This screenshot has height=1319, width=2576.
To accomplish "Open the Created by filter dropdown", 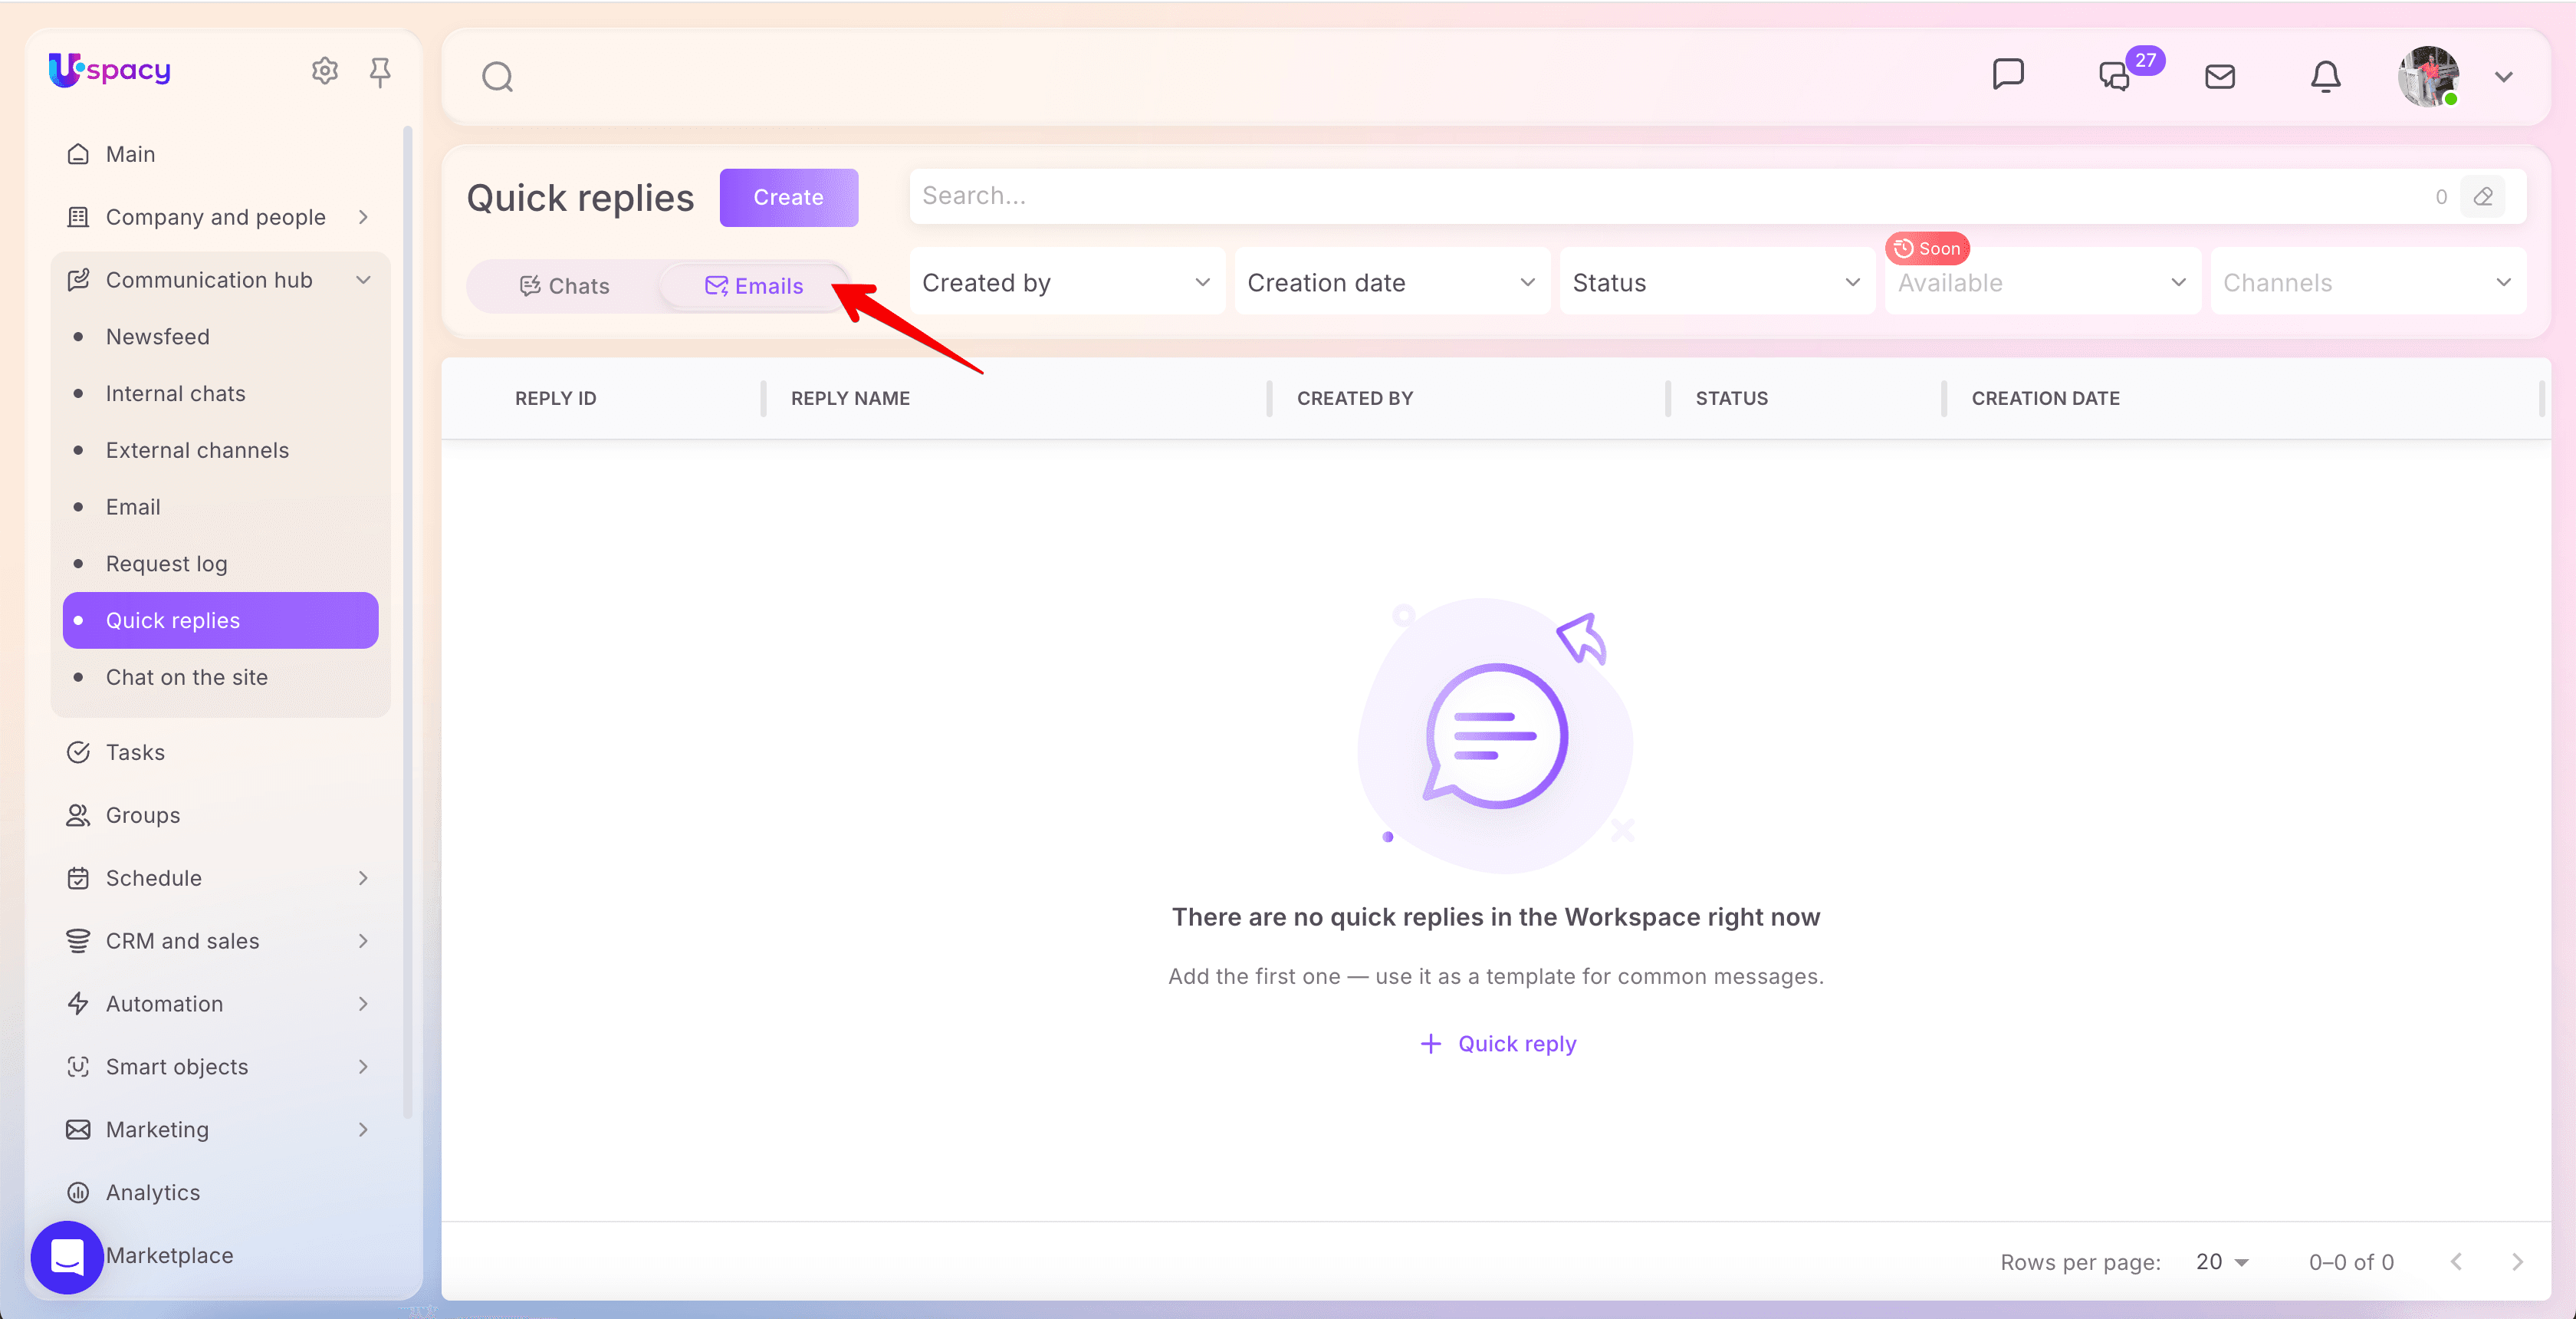I will tap(1067, 283).
